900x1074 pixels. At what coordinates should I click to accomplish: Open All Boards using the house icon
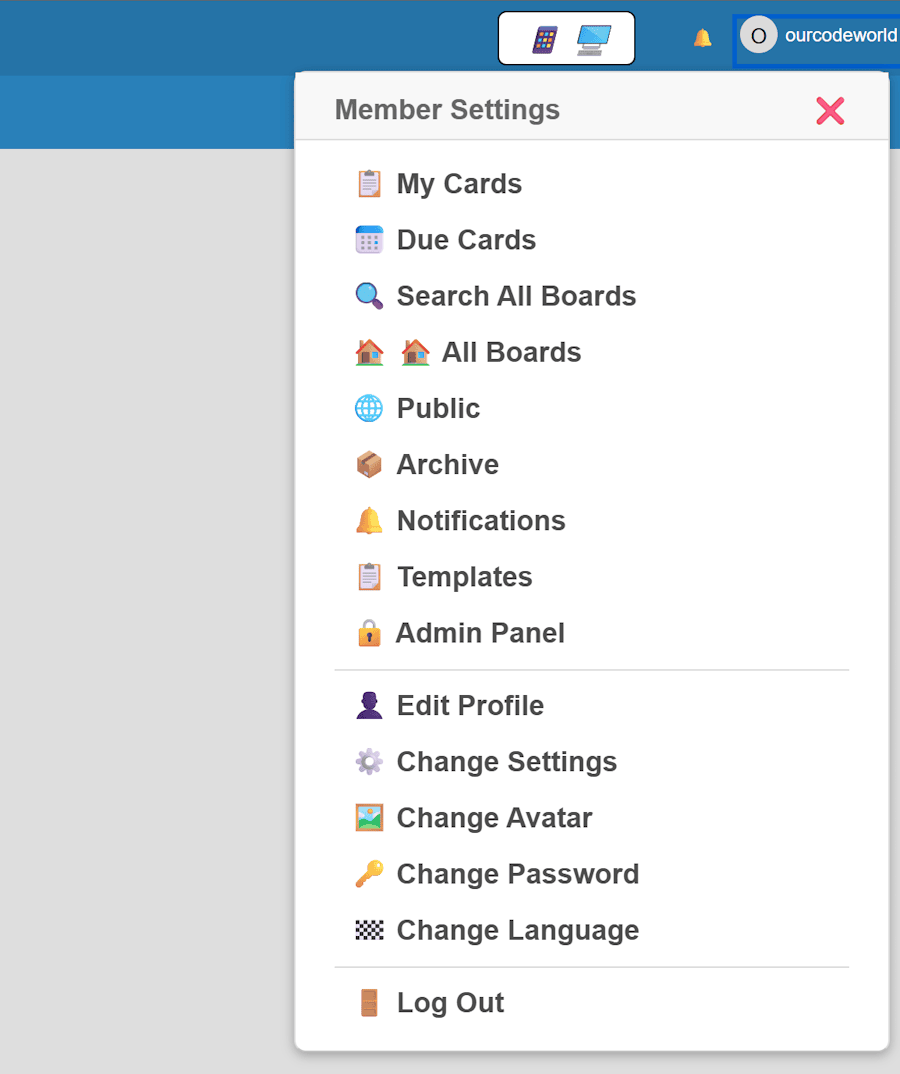[x=369, y=352]
